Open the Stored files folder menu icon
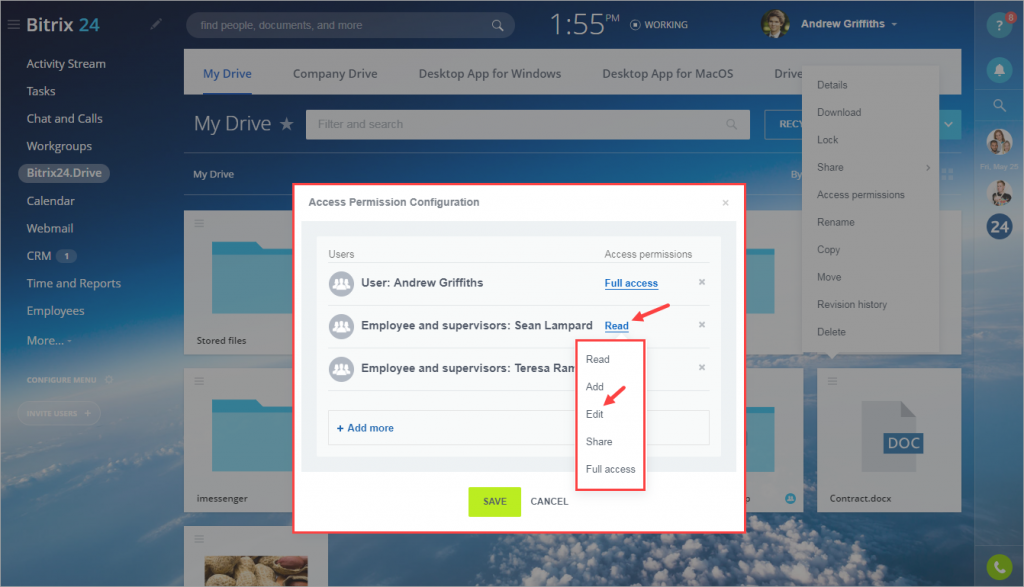The width and height of the screenshot is (1024, 587). point(199,223)
